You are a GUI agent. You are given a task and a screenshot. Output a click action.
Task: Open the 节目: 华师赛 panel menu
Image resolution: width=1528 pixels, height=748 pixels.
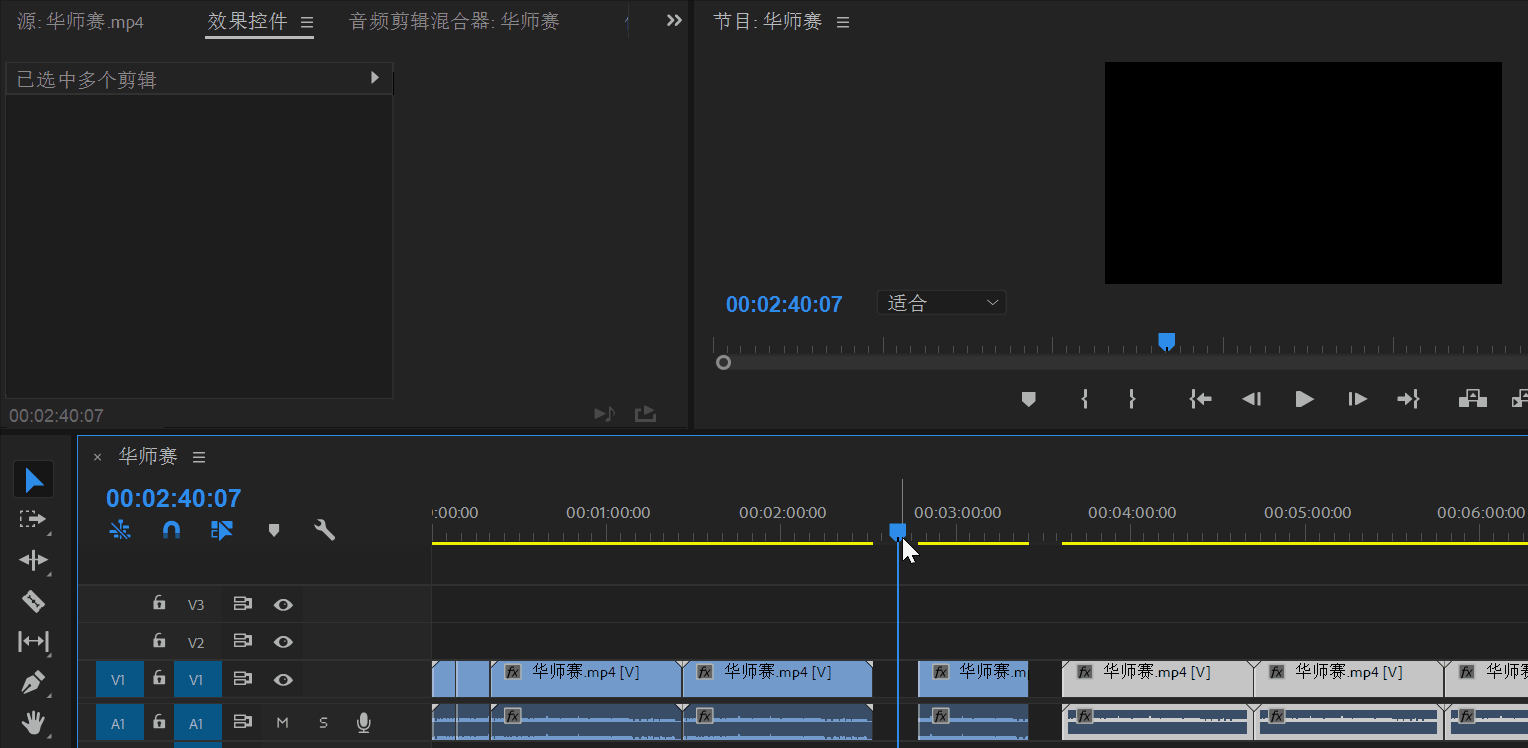click(x=843, y=22)
